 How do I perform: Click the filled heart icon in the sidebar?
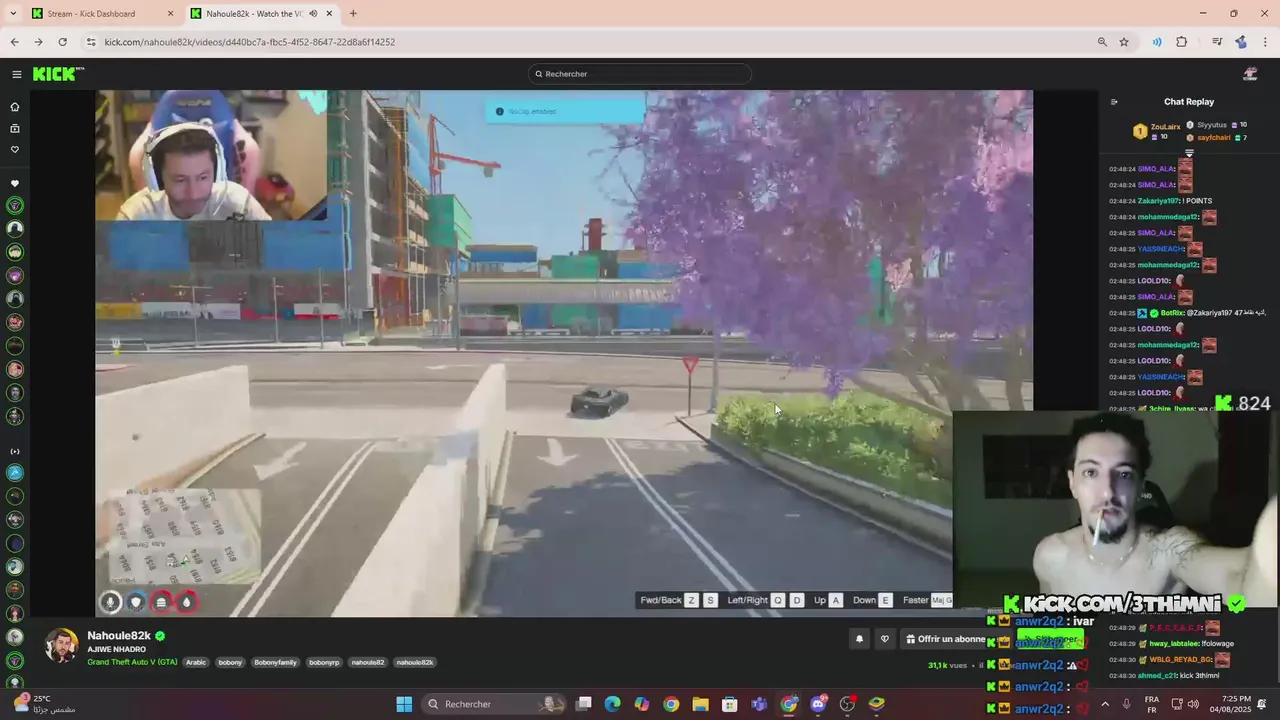(15, 184)
